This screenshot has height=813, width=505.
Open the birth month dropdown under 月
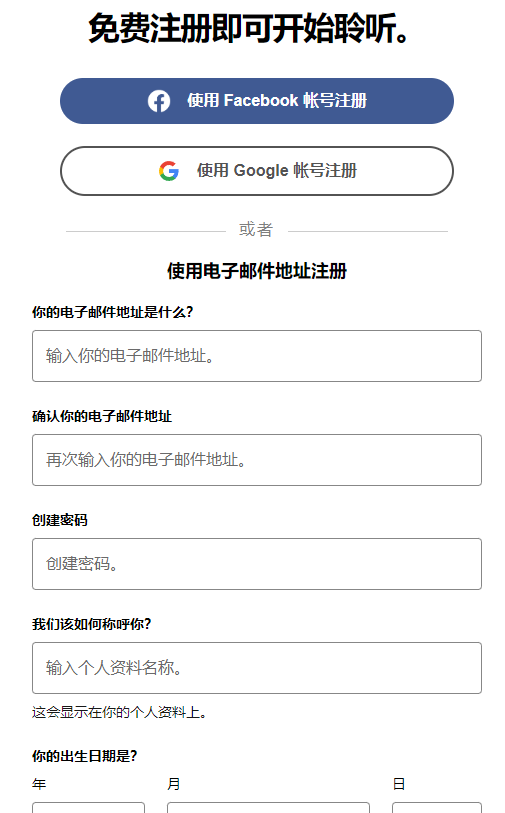268,808
